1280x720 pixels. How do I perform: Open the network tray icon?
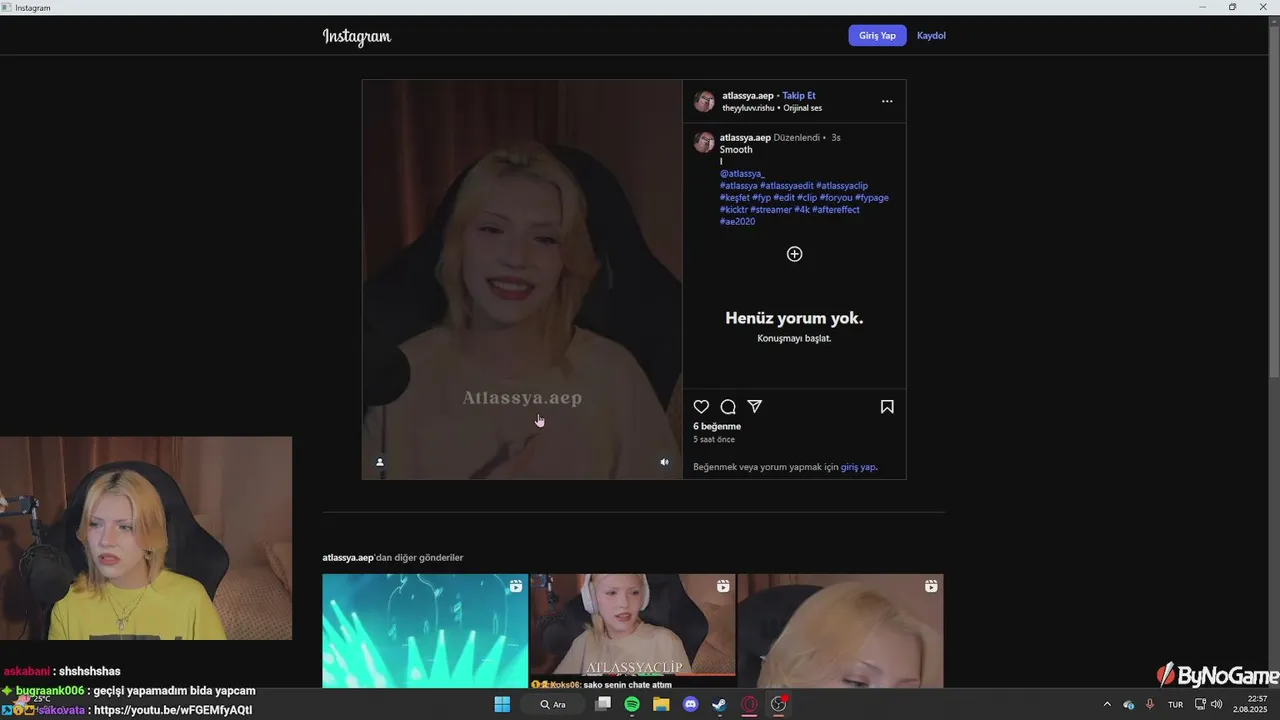[1201, 705]
